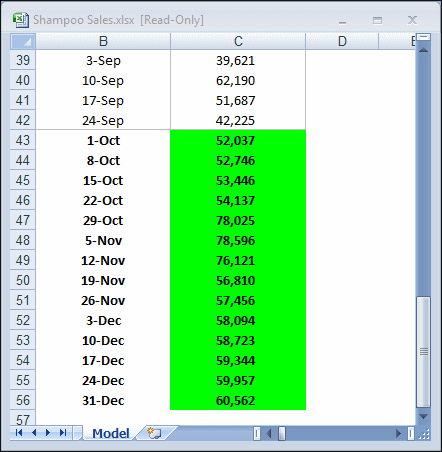
Task: Click the horizontal scrollbar thumb
Action: [282, 433]
